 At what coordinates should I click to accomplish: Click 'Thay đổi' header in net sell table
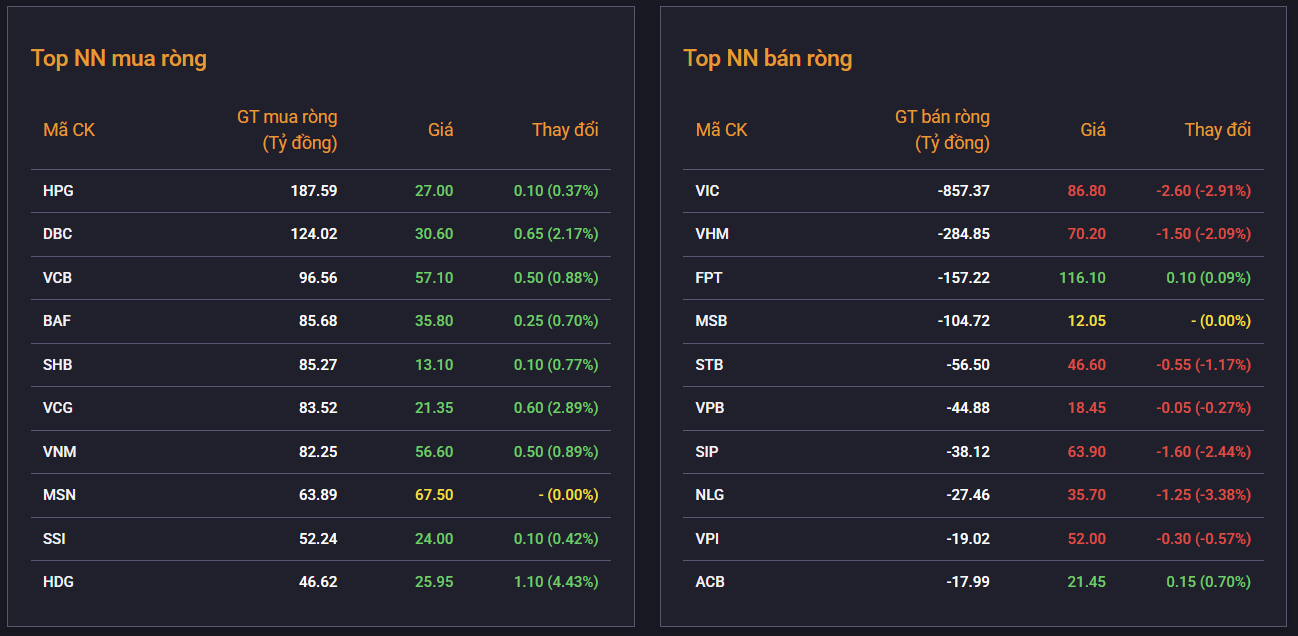1218,130
